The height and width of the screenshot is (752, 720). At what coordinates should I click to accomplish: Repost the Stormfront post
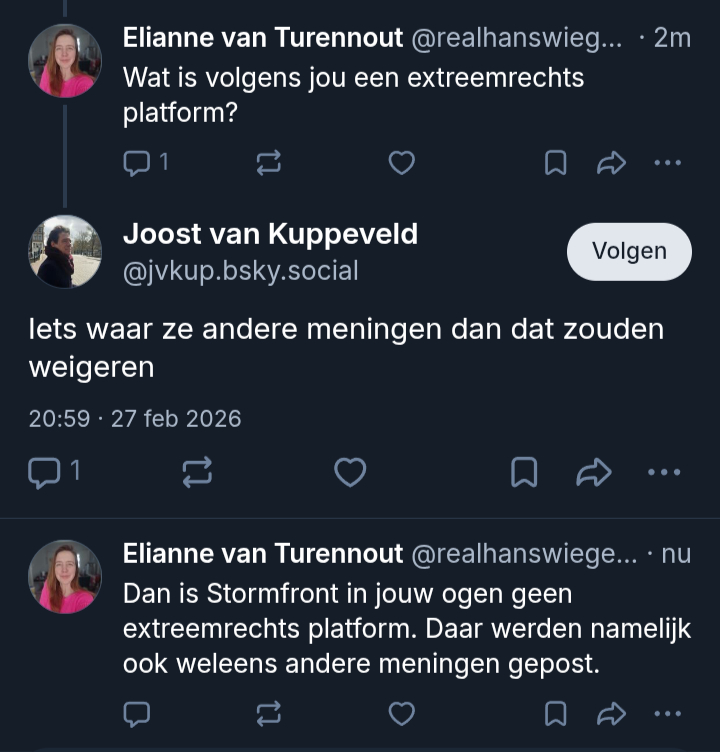point(268,713)
